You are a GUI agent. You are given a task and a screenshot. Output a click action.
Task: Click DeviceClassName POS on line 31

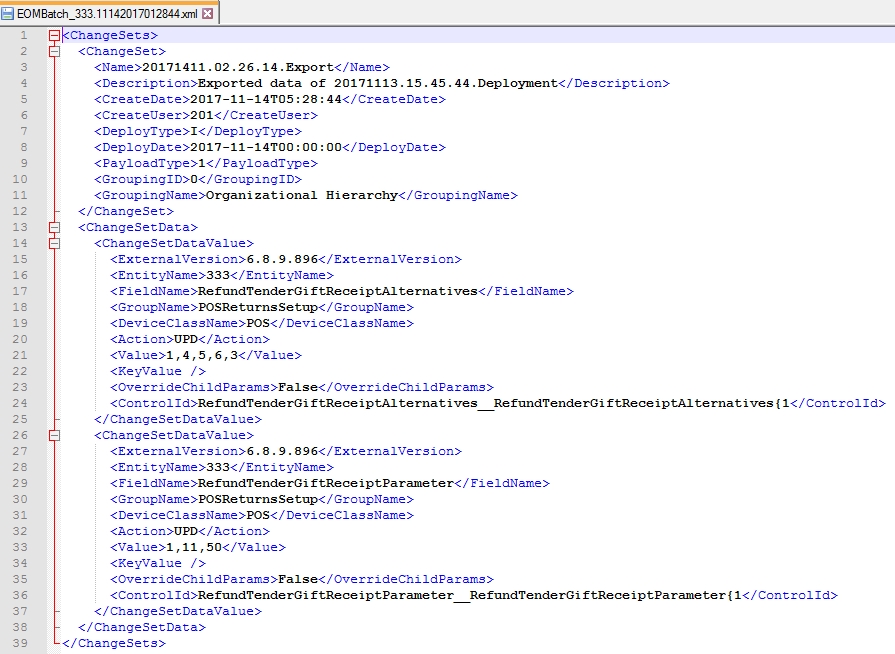[257, 515]
